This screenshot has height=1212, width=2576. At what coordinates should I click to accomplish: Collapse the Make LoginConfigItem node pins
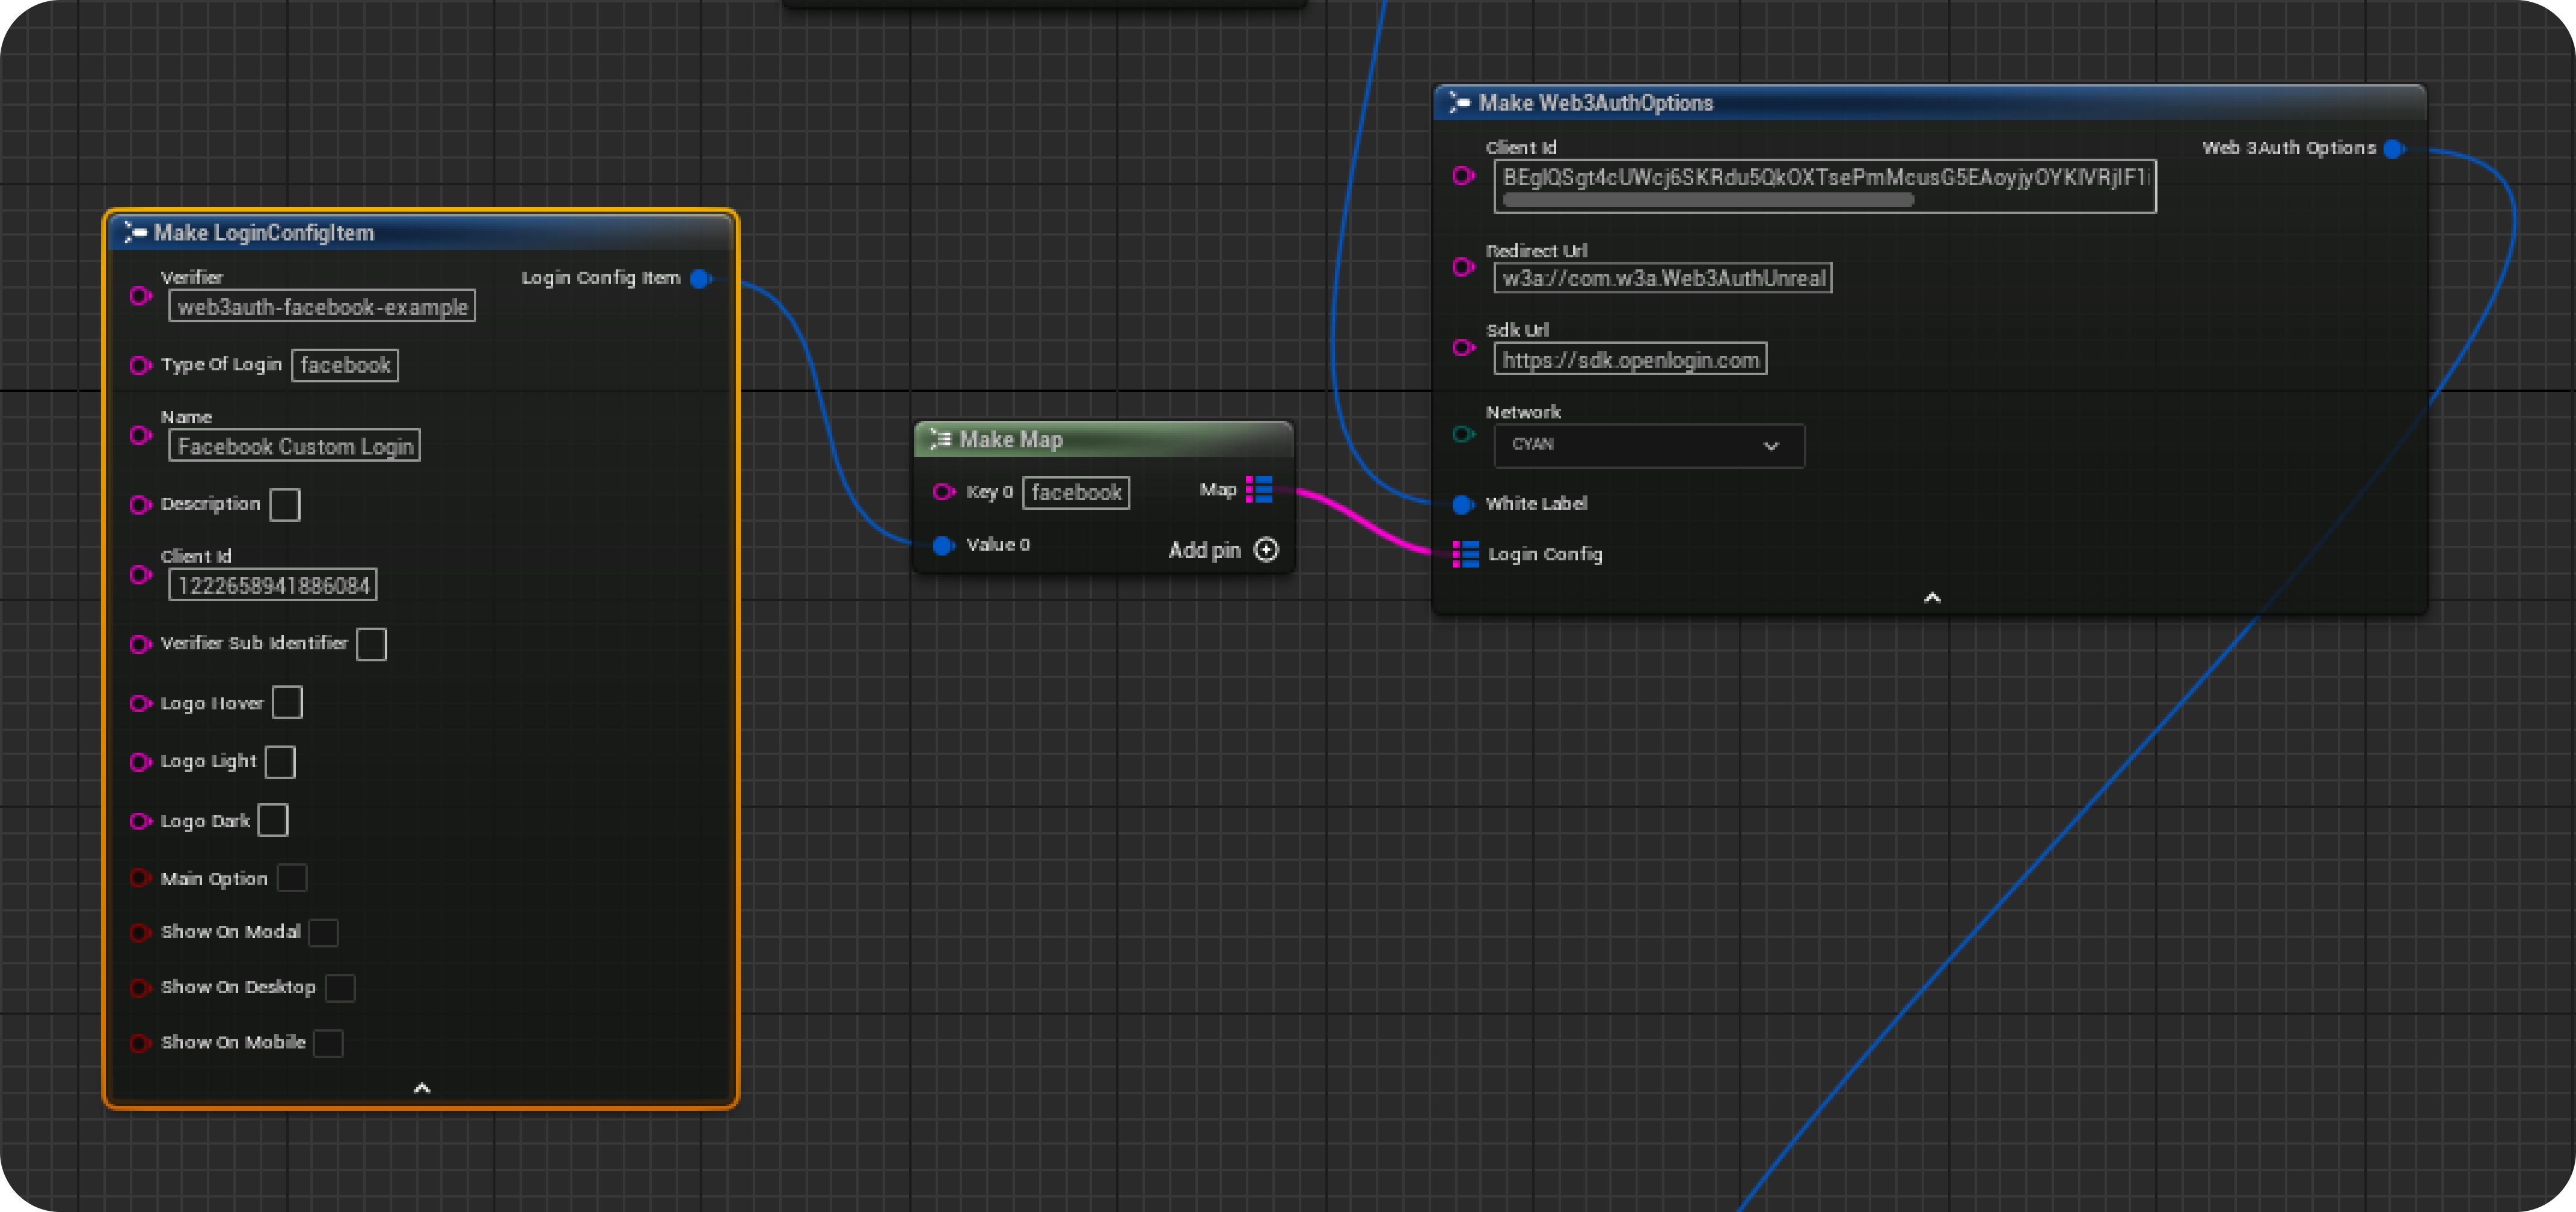click(422, 1087)
